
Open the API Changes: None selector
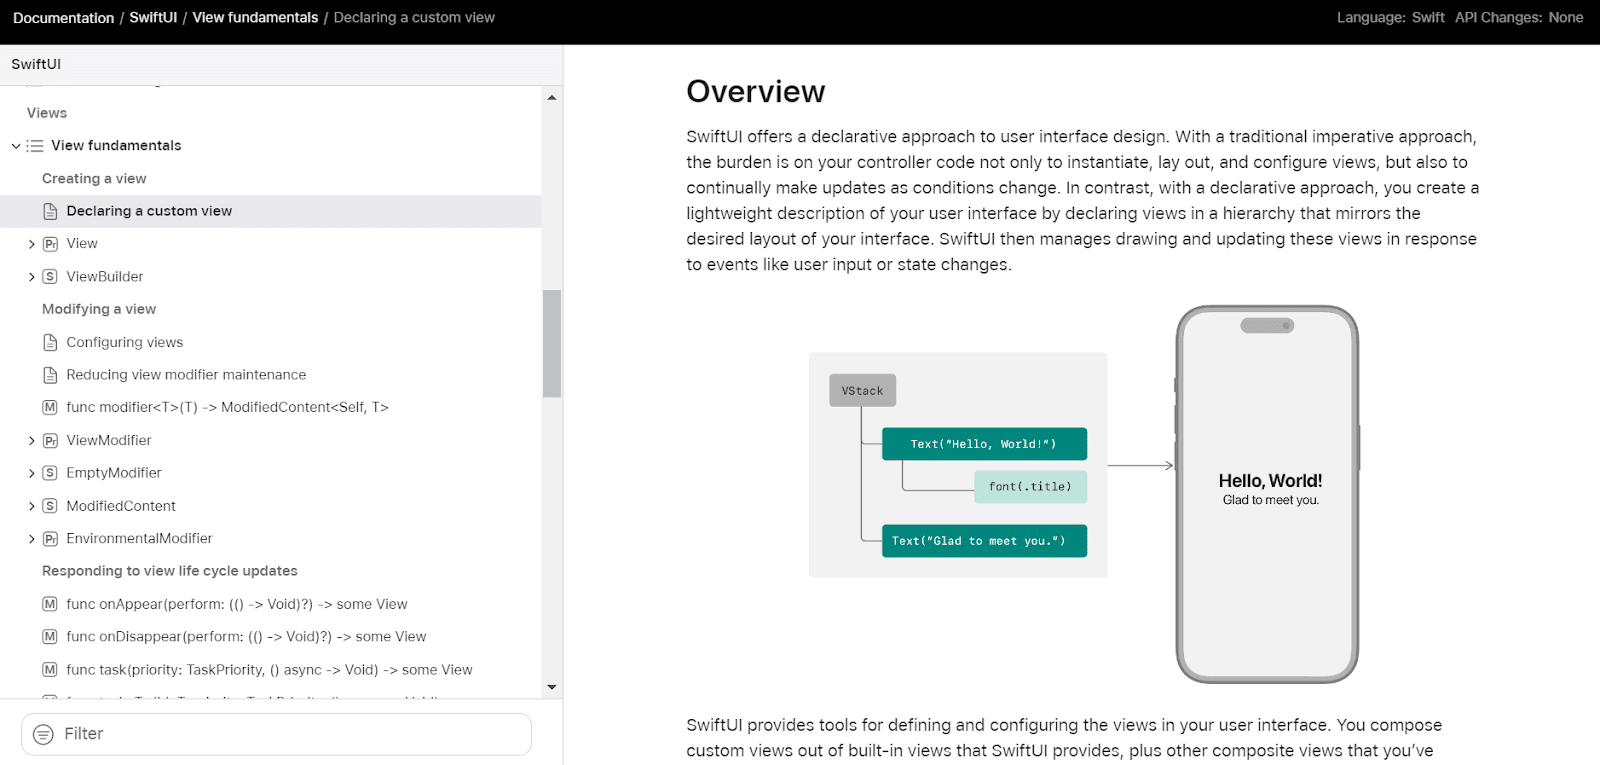[x=1519, y=18]
